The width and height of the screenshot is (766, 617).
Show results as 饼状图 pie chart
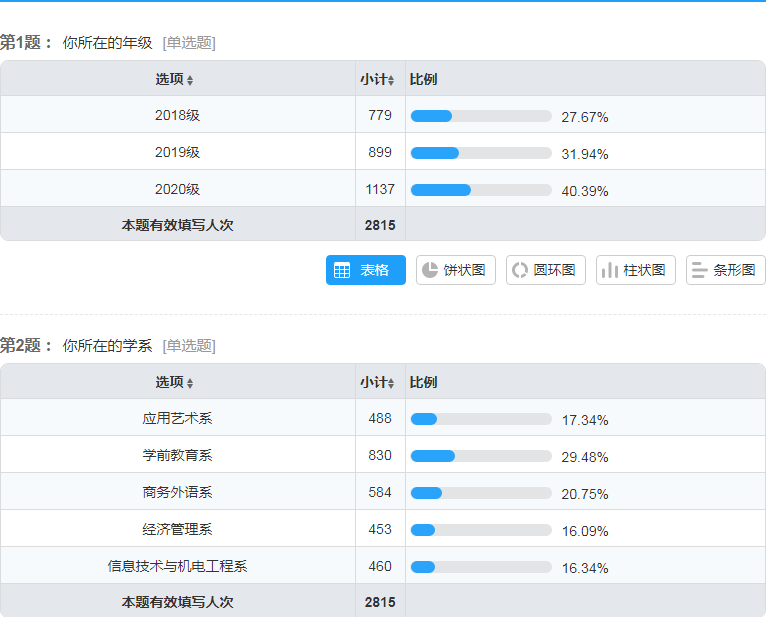[455, 270]
